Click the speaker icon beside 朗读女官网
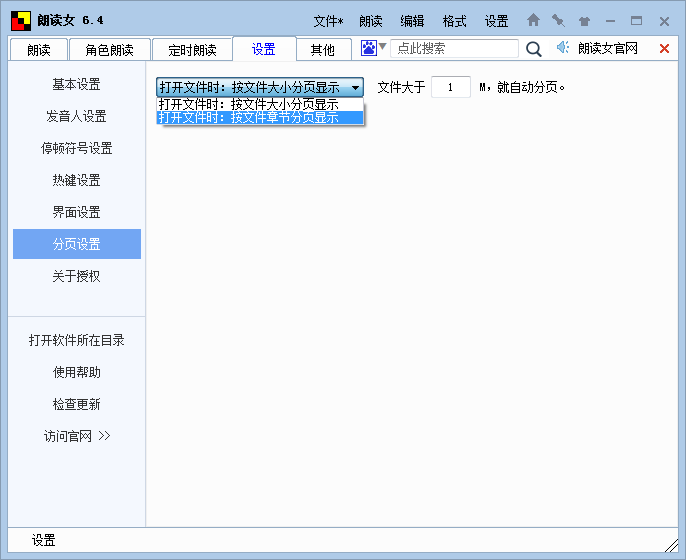The image size is (686, 560). coord(563,47)
